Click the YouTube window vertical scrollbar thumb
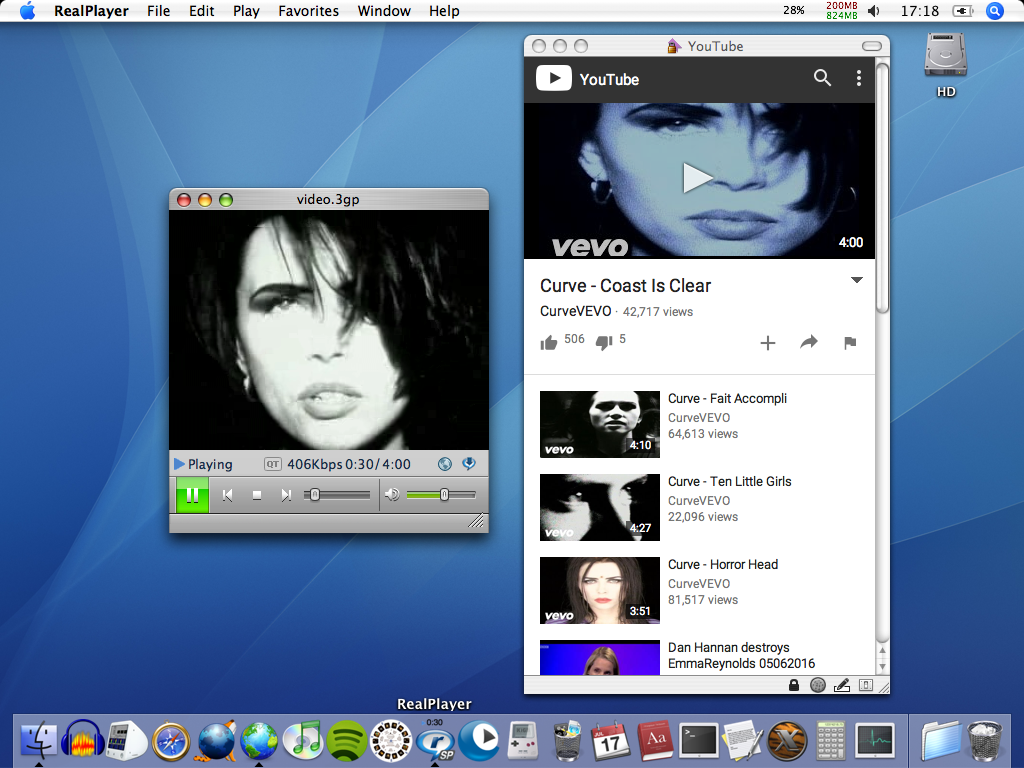1024x768 pixels. [x=882, y=188]
